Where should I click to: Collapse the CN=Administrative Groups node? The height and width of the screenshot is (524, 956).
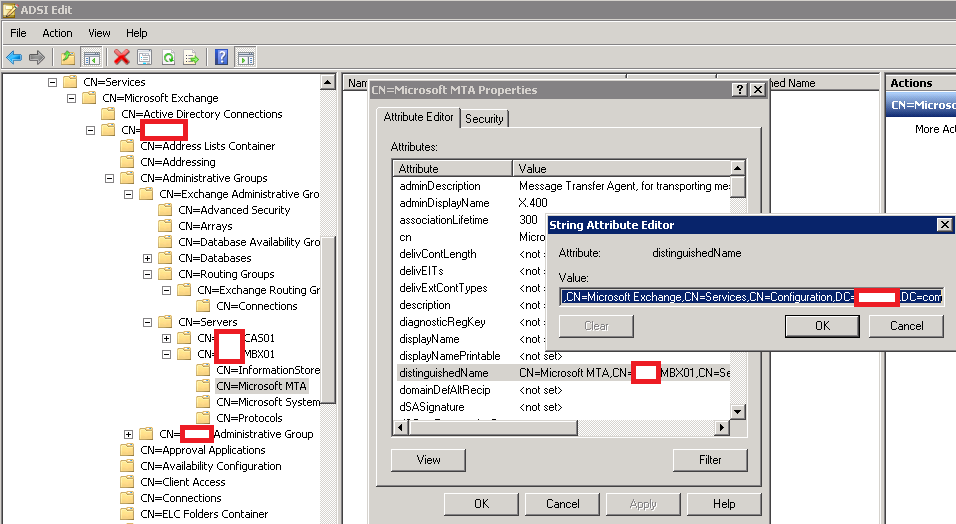109,178
